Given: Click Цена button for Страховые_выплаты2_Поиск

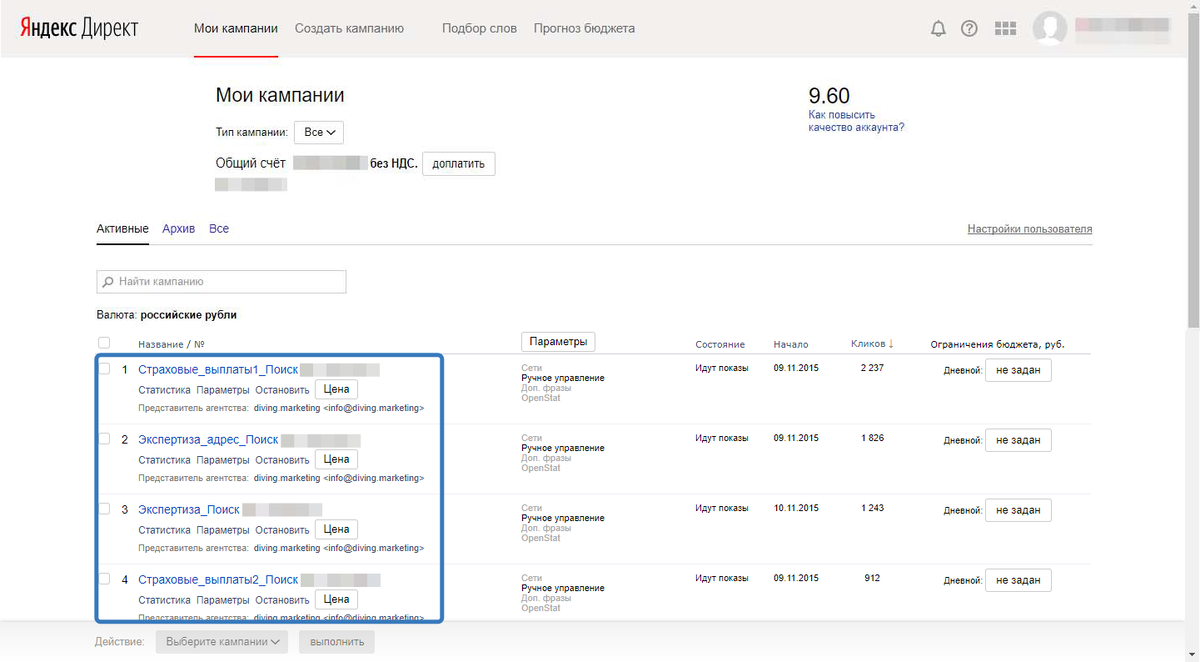Looking at the screenshot, I should click(336, 599).
